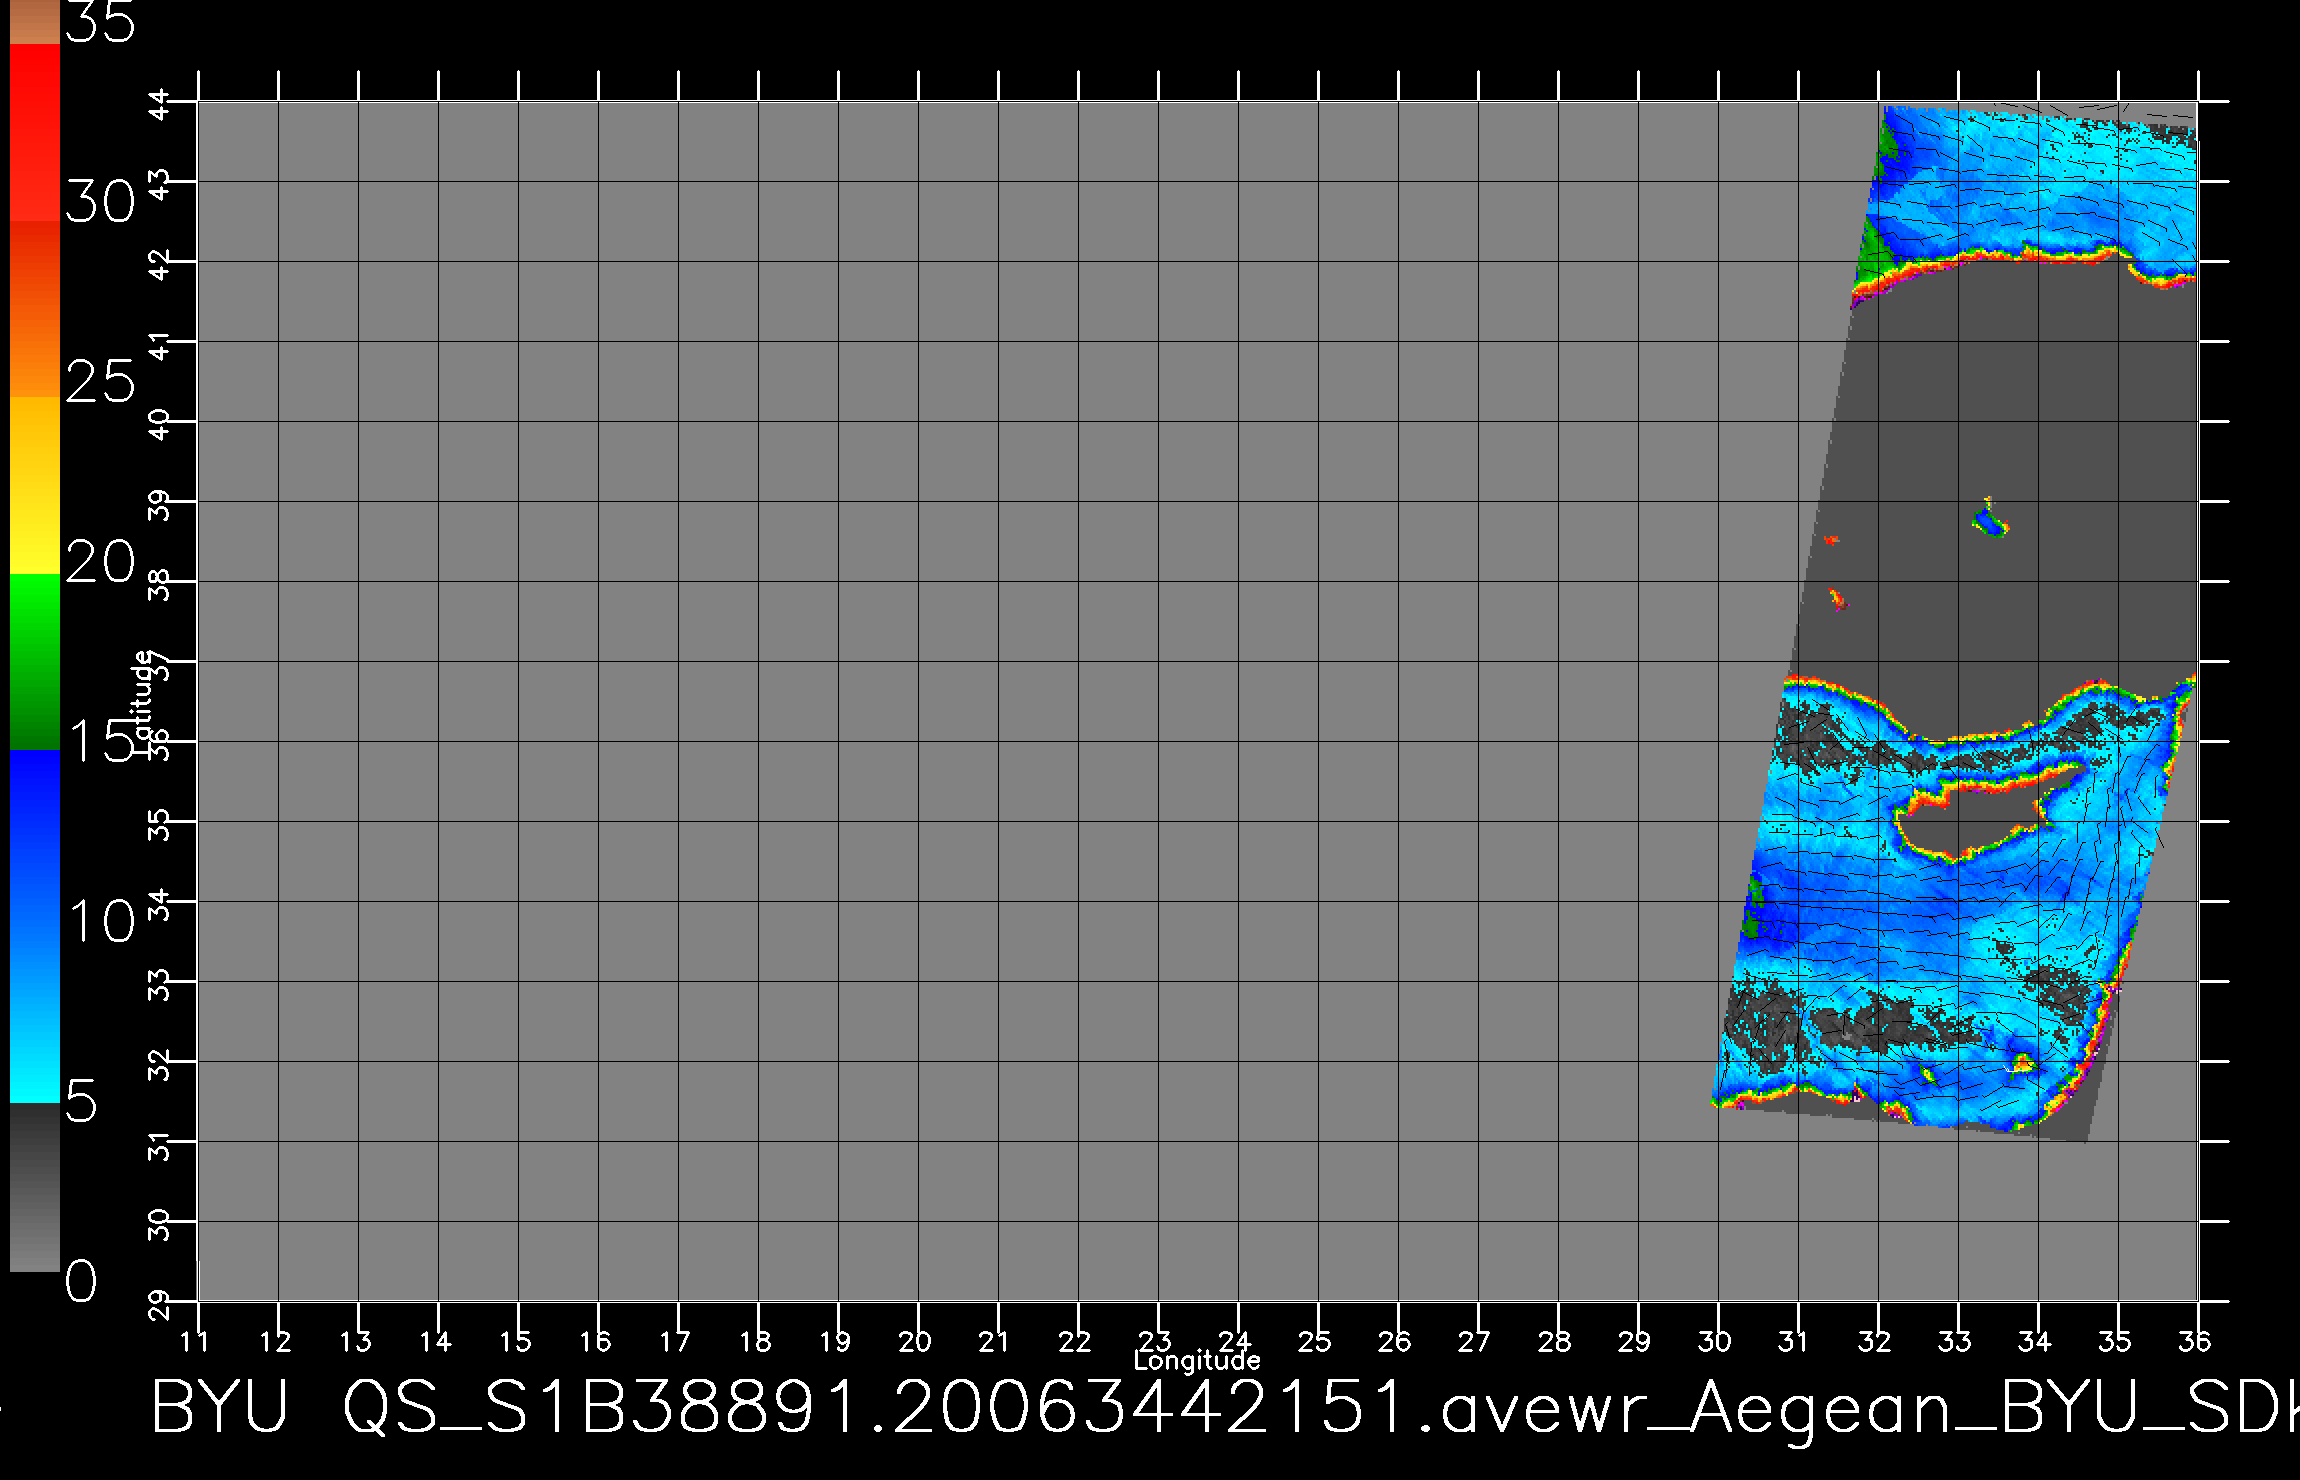Click longitude tick label 29
This screenshot has width=2300, height=1480.
coord(1635,1341)
